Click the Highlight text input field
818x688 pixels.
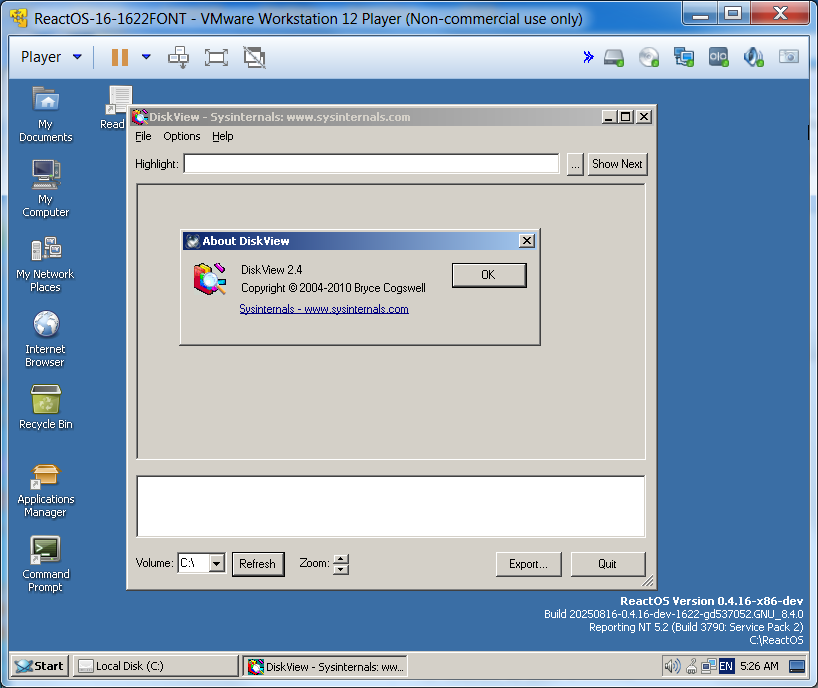pyautogui.click(x=370, y=164)
